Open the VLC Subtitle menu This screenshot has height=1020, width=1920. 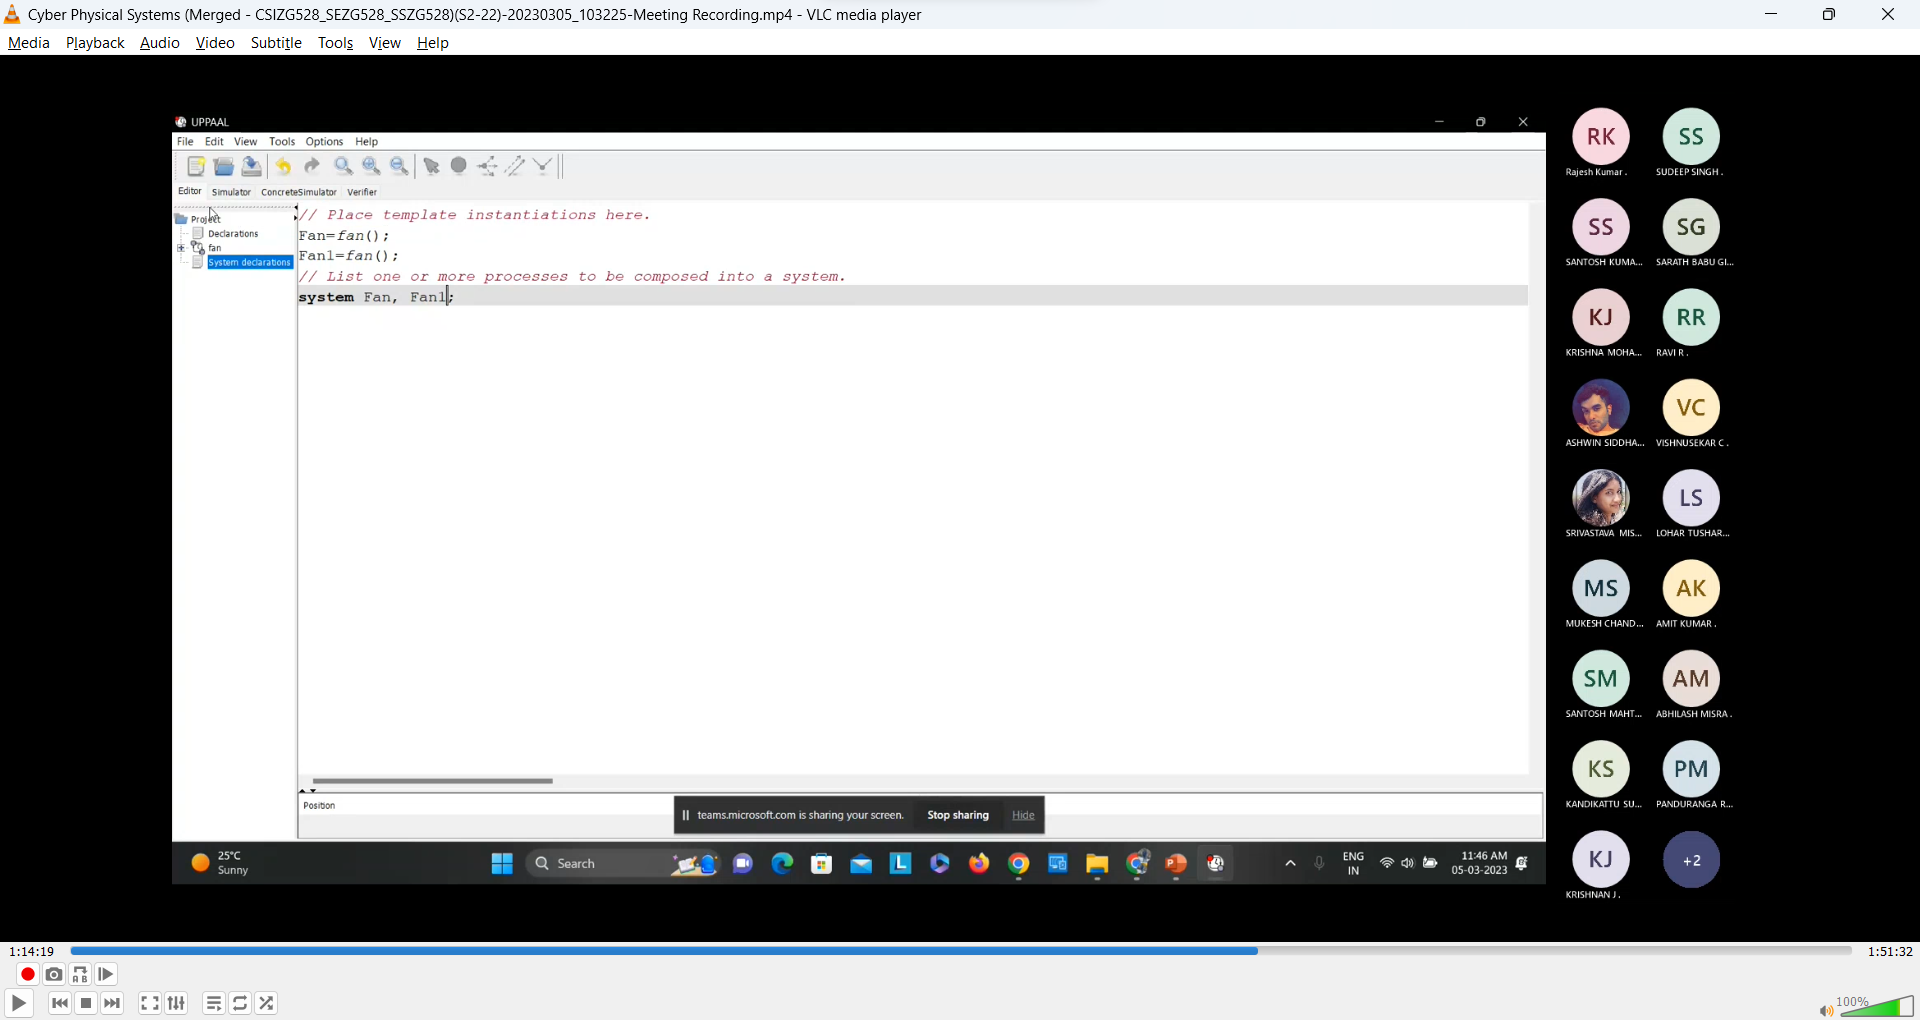pyautogui.click(x=276, y=43)
